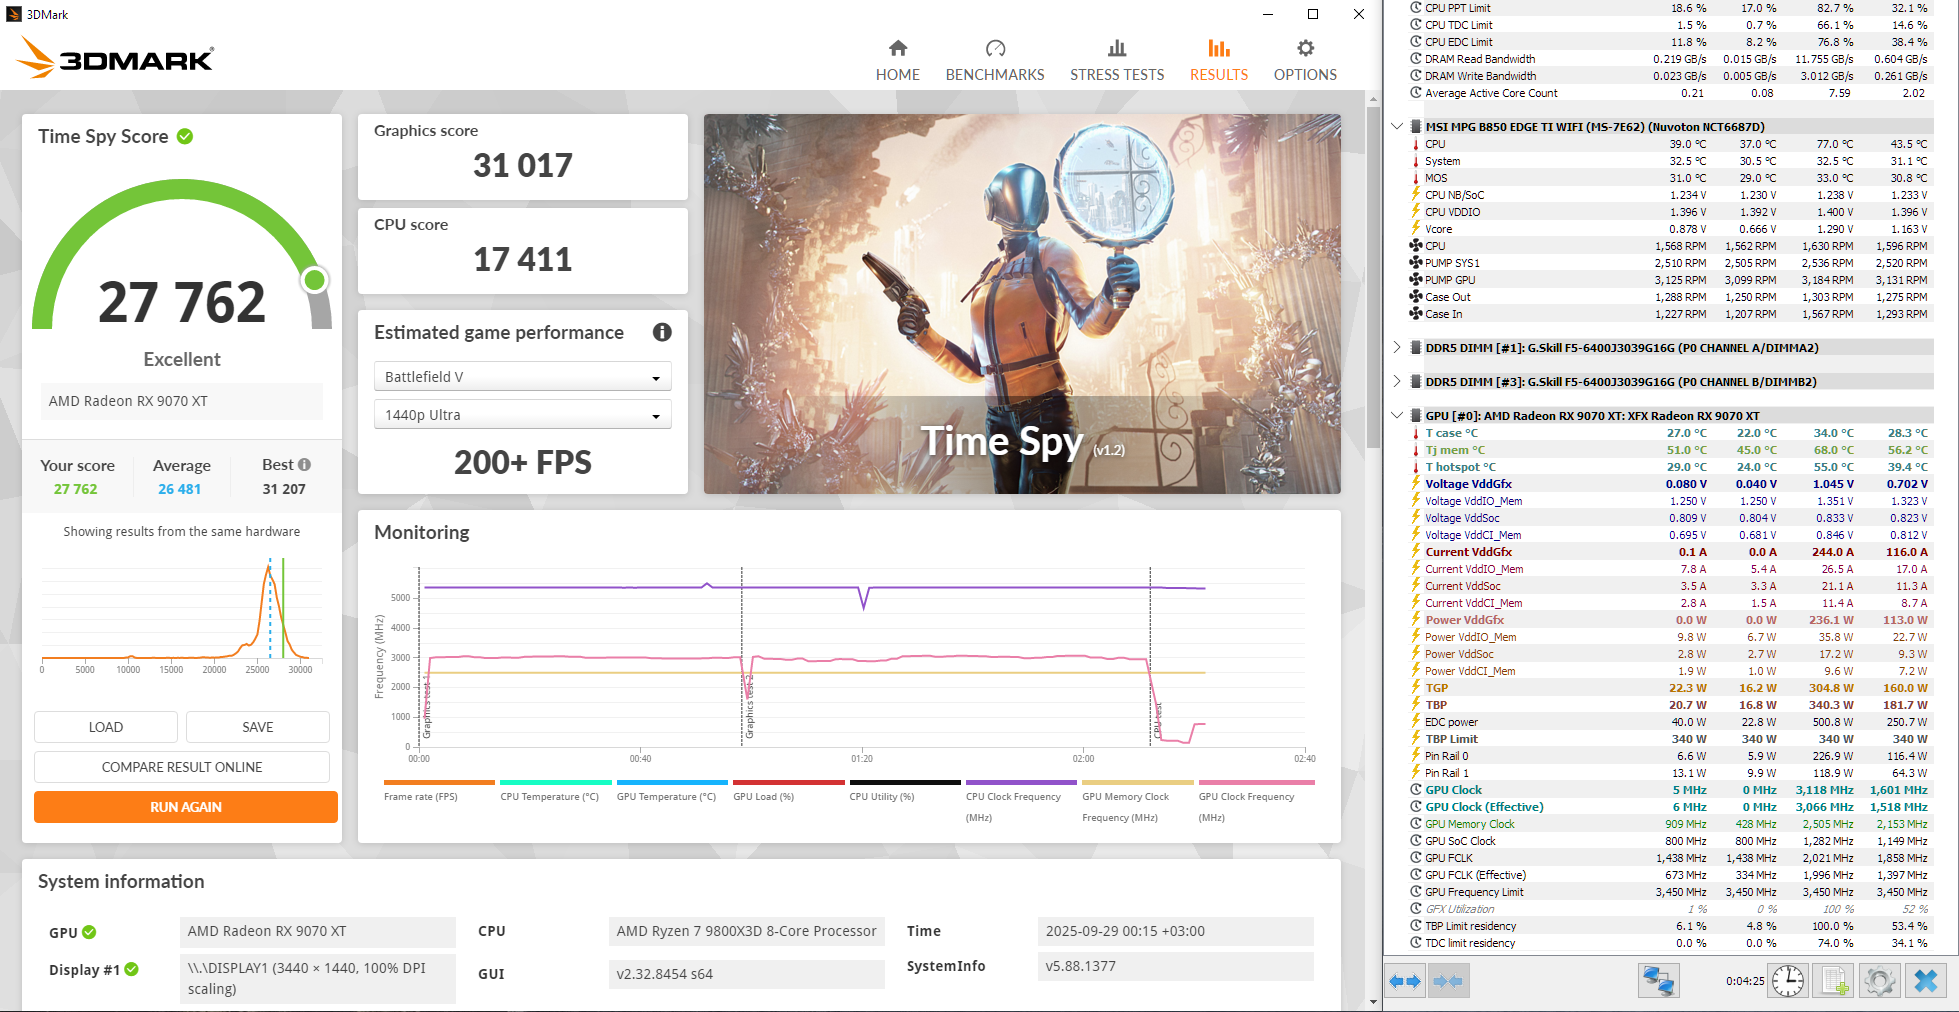This screenshot has height=1012, width=1959.
Task: Expand DDR5 DIMM [#3] G.Skill group
Action: (x=1397, y=382)
